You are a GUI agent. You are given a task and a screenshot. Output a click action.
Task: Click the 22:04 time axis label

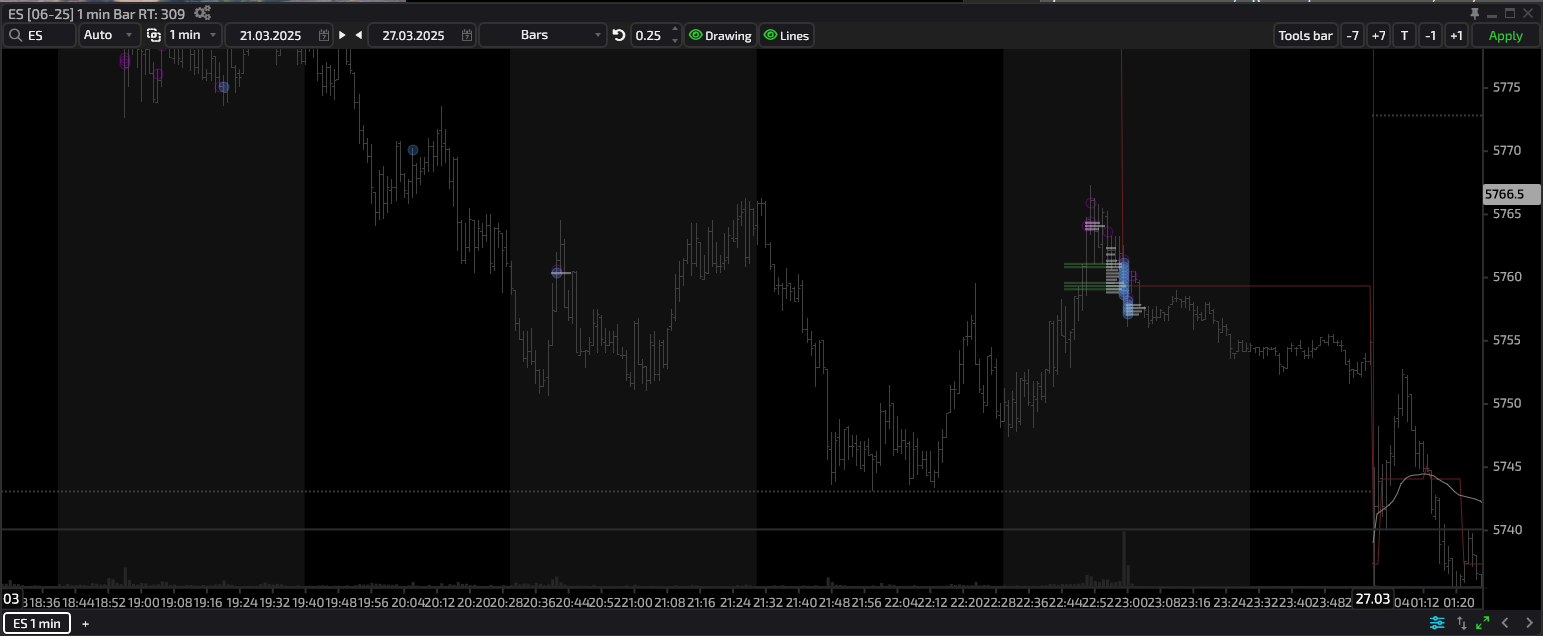(900, 602)
